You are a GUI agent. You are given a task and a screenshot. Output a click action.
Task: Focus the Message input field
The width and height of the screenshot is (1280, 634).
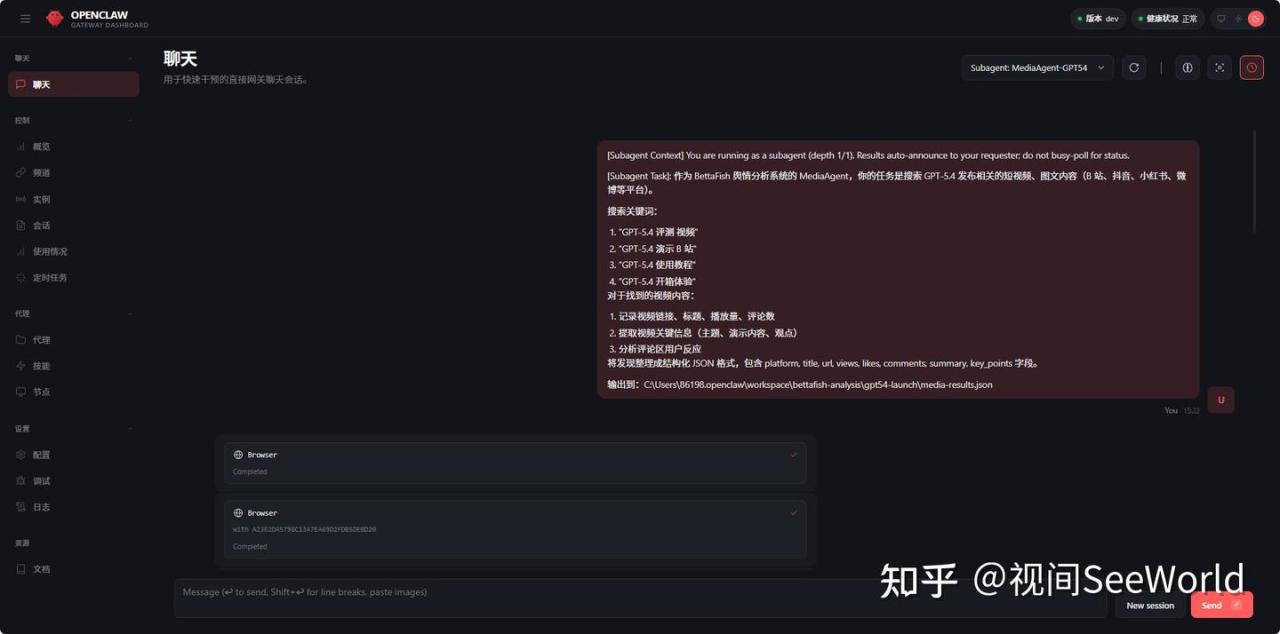pos(640,597)
